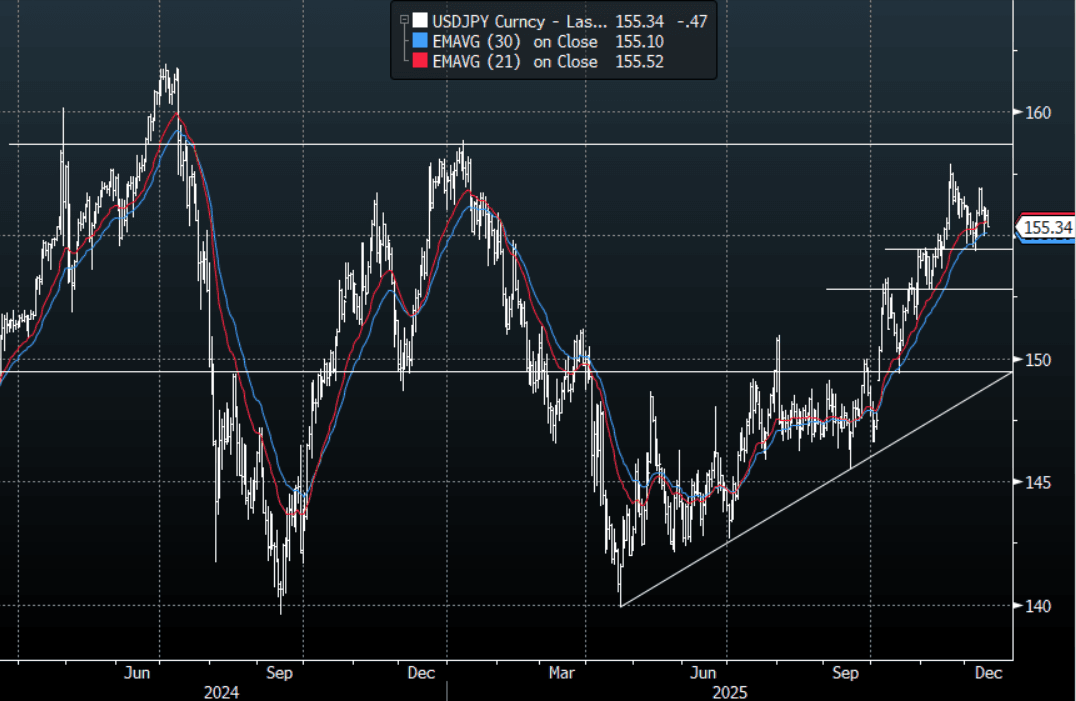Select the rising white trendline annotation
This screenshot has width=1076, height=701.
pos(817,489)
